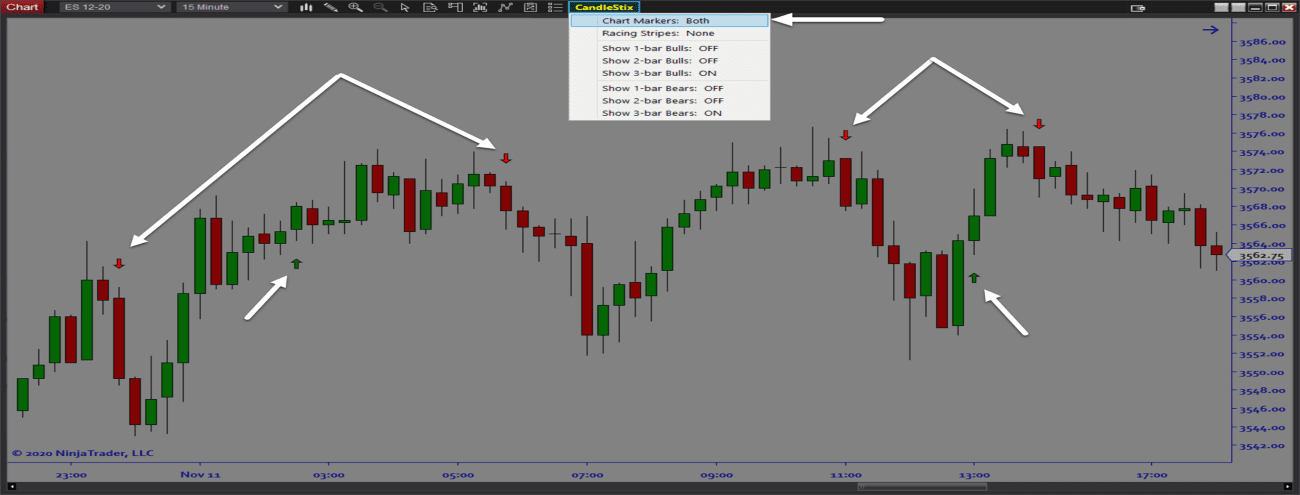Viewport: 1300px width, 495px height.
Task: Open the CandleStix dropdown menu
Action: point(603,7)
